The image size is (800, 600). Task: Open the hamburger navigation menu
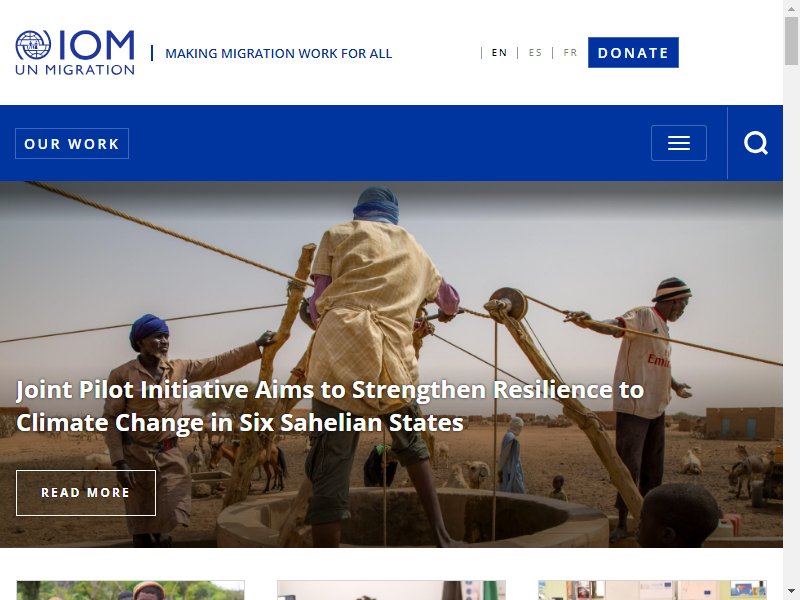click(x=679, y=143)
